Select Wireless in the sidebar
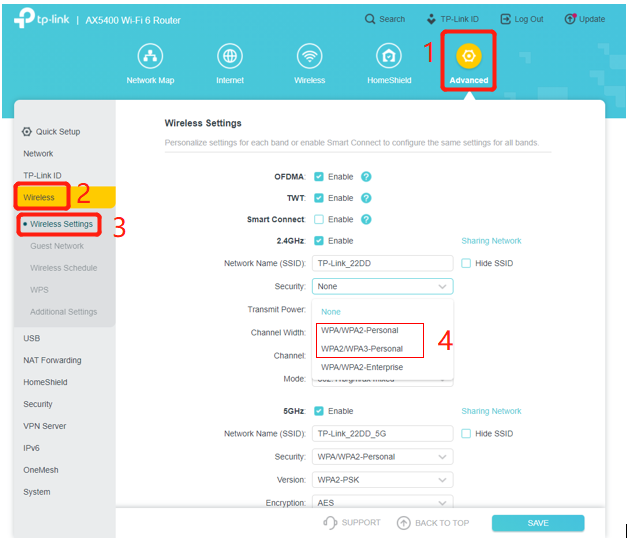 click(x=39, y=197)
